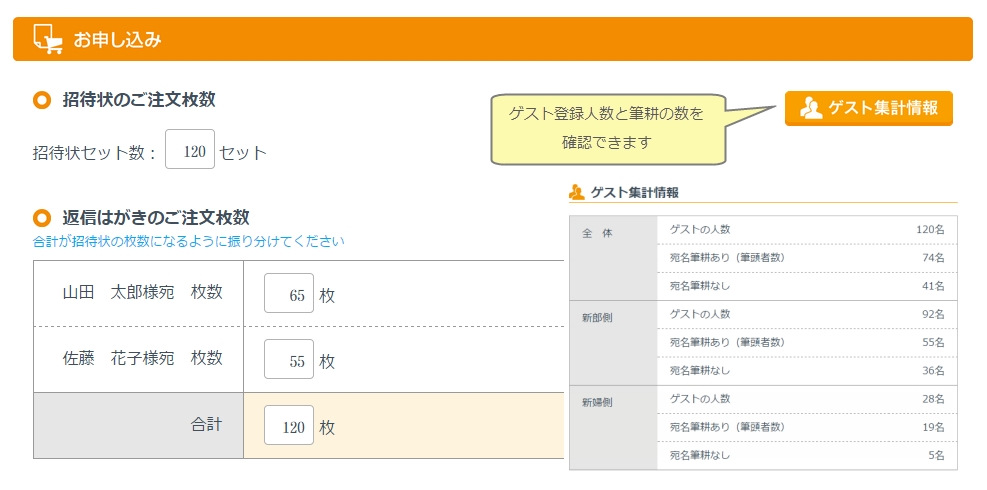Select the 山田 太郎様宛 枚数 input box
Viewport: 987px width, 490px height.
click(289, 295)
